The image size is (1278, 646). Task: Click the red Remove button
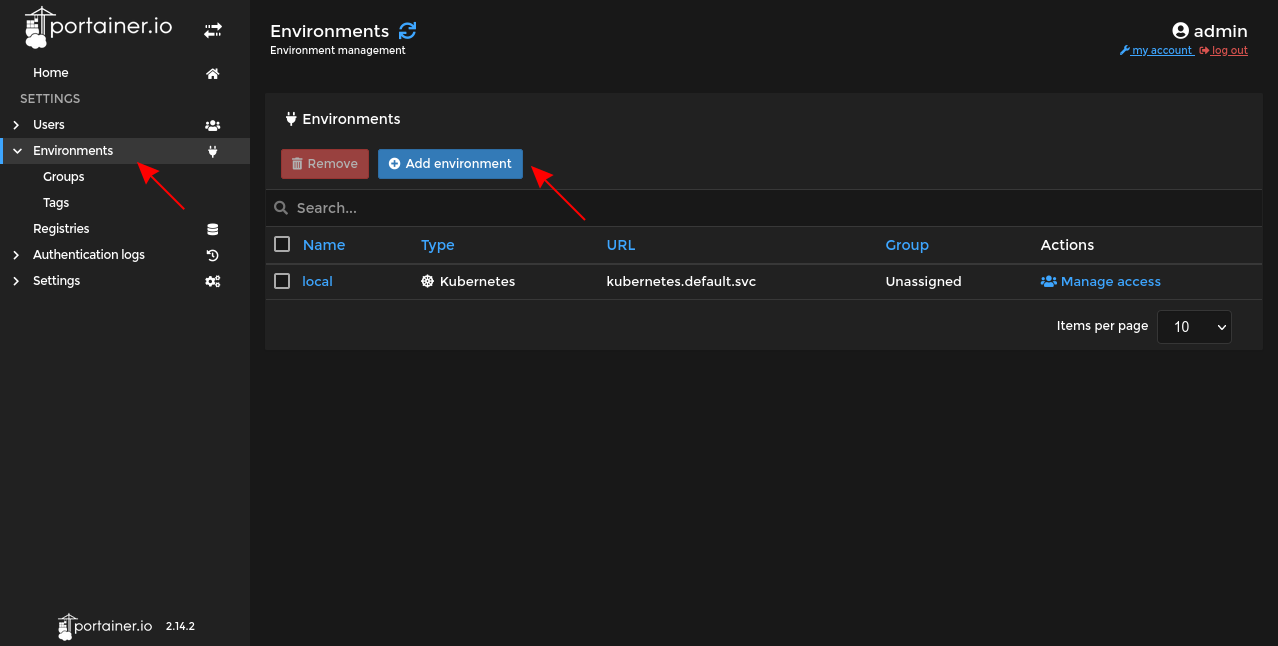point(325,164)
